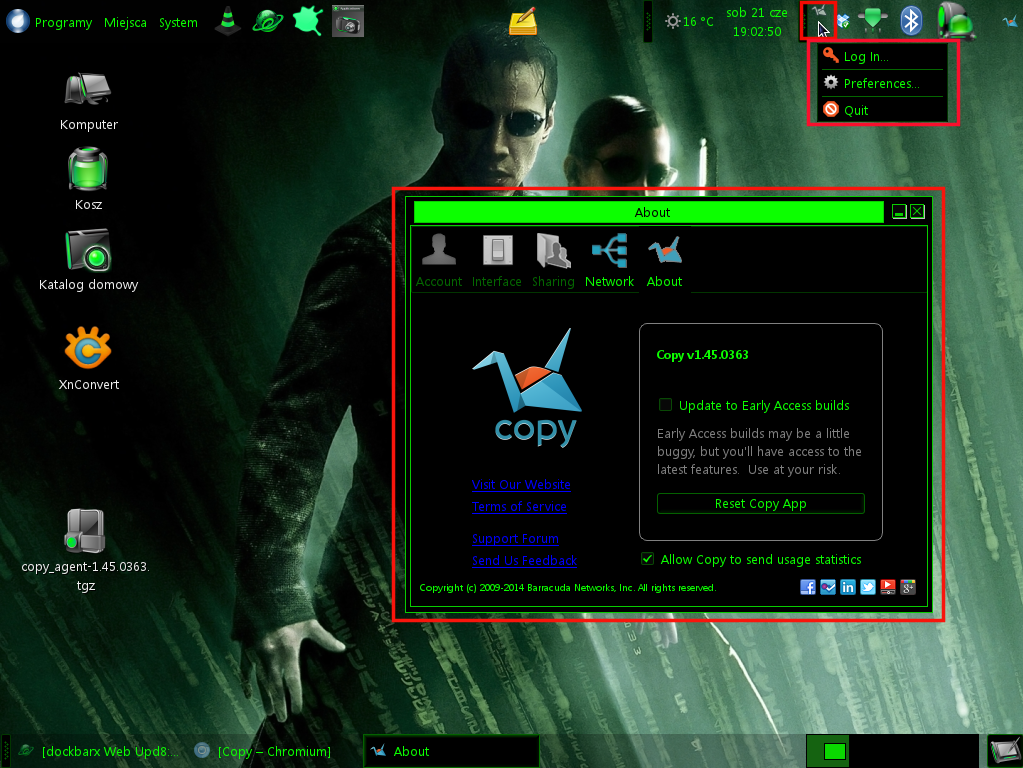
Task: Select the About tab with crane icon
Action: (664, 260)
